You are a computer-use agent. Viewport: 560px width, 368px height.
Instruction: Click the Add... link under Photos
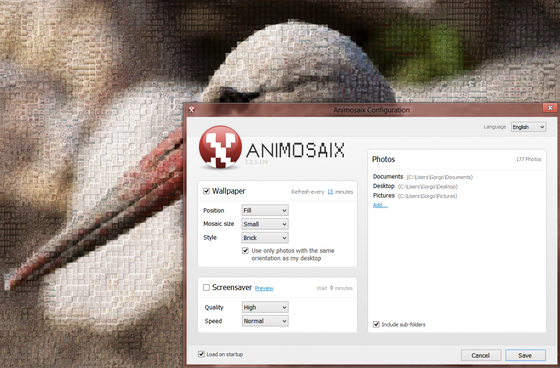380,205
